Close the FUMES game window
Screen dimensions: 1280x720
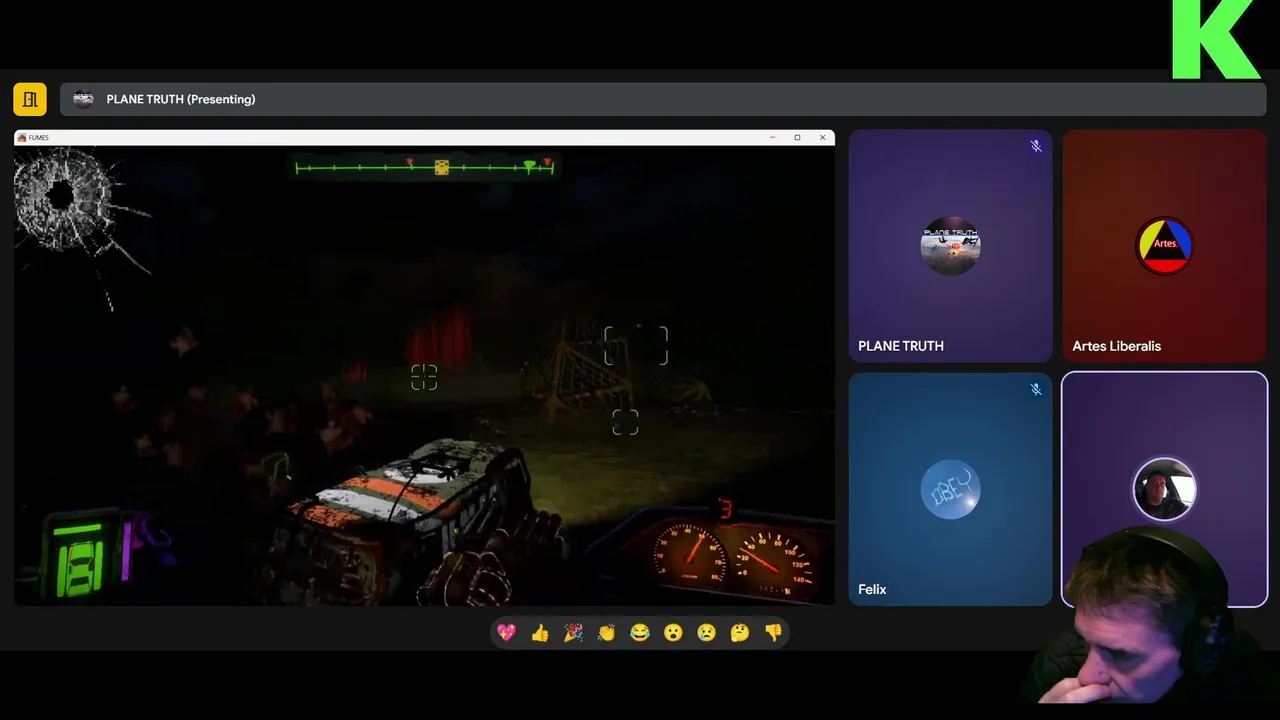coord(822,137)
